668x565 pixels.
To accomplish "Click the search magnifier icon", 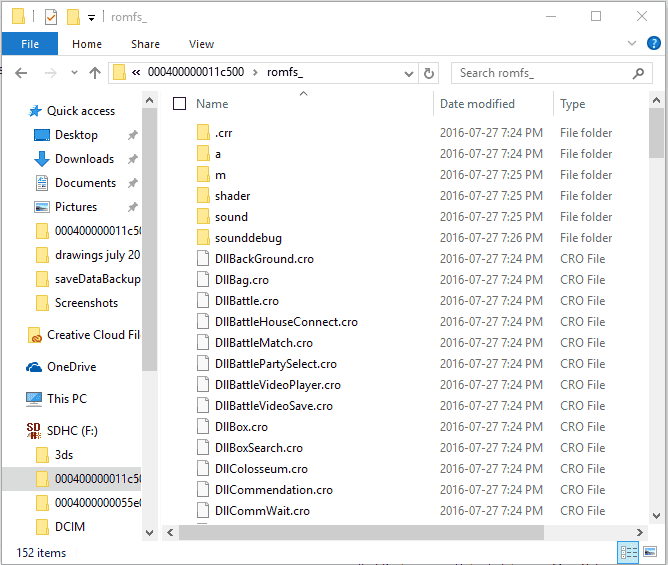I will click(x=638, y=73).
